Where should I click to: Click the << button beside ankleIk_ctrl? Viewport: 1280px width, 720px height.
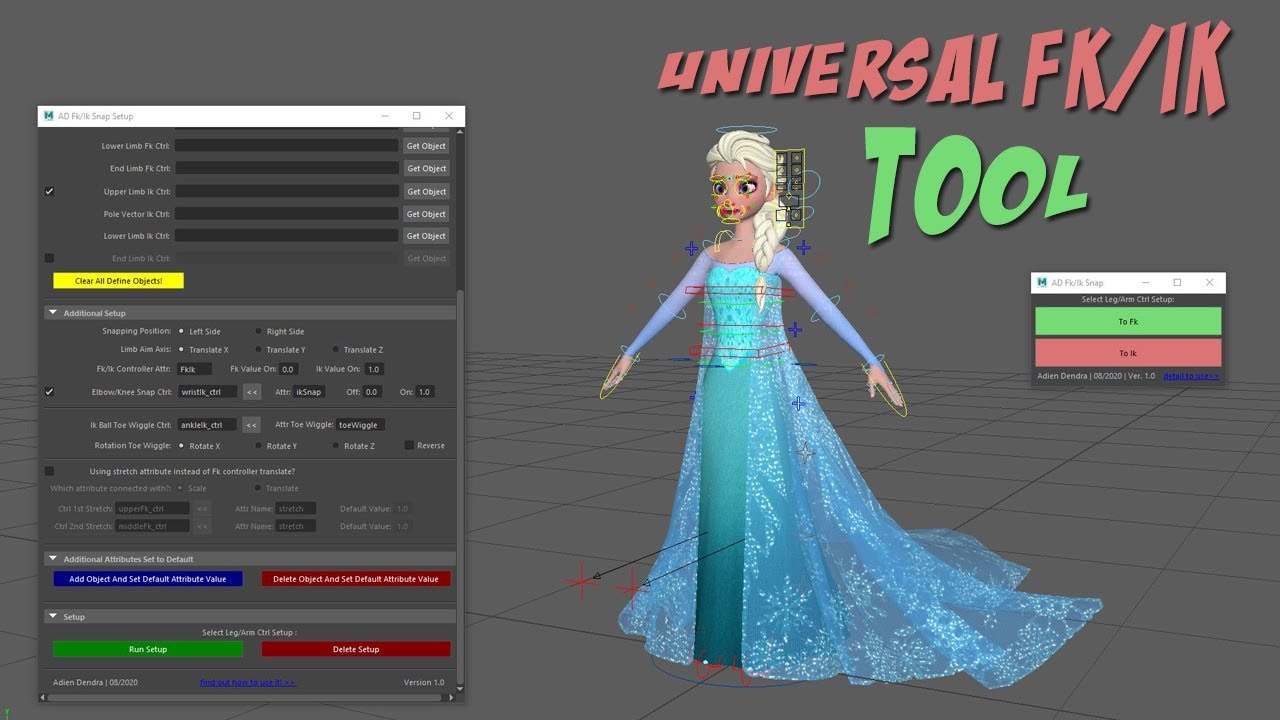click(x=252, y=425)
